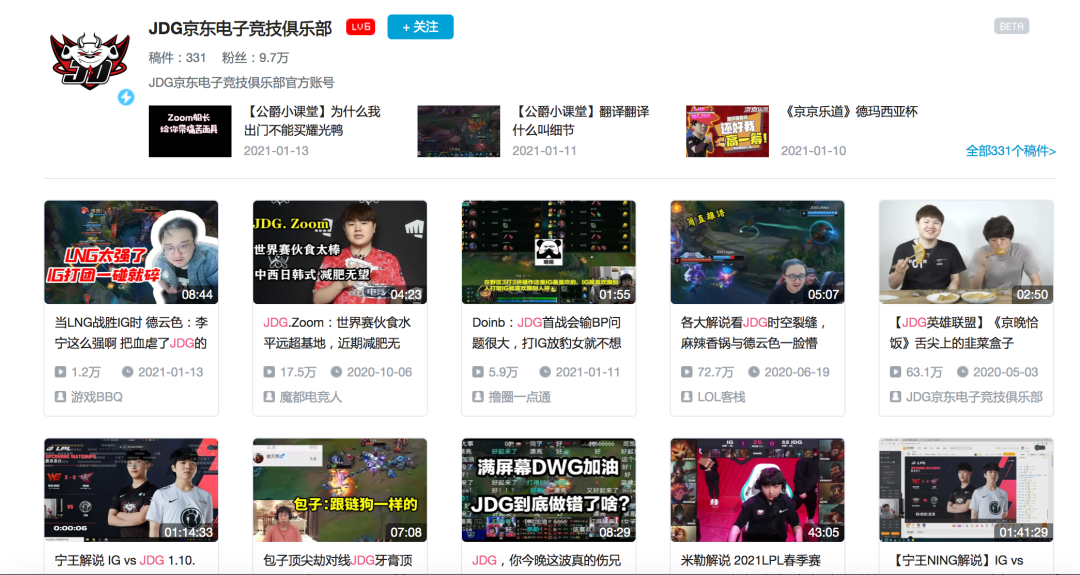Click the play count icon beside 17.5万
This screenshot has height=575, width=1080.
pos(269,372)
